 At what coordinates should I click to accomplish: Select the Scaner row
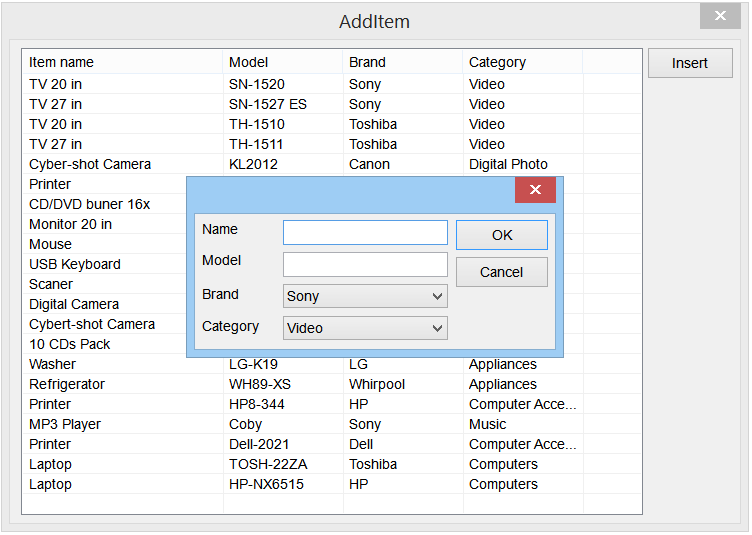[x=51, y=284]
